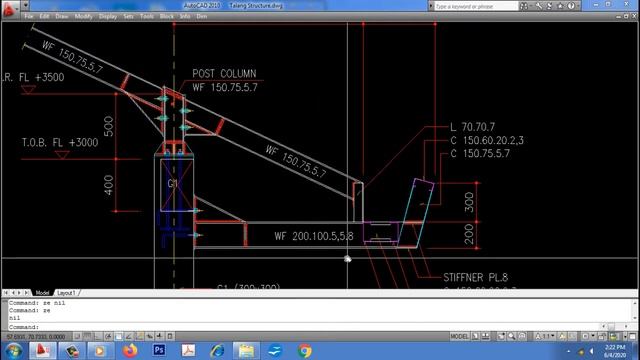The height and width of the screenshot is (360, 640).
Task: Open Google Chrome from the taskbar
Action: point(304,351)
